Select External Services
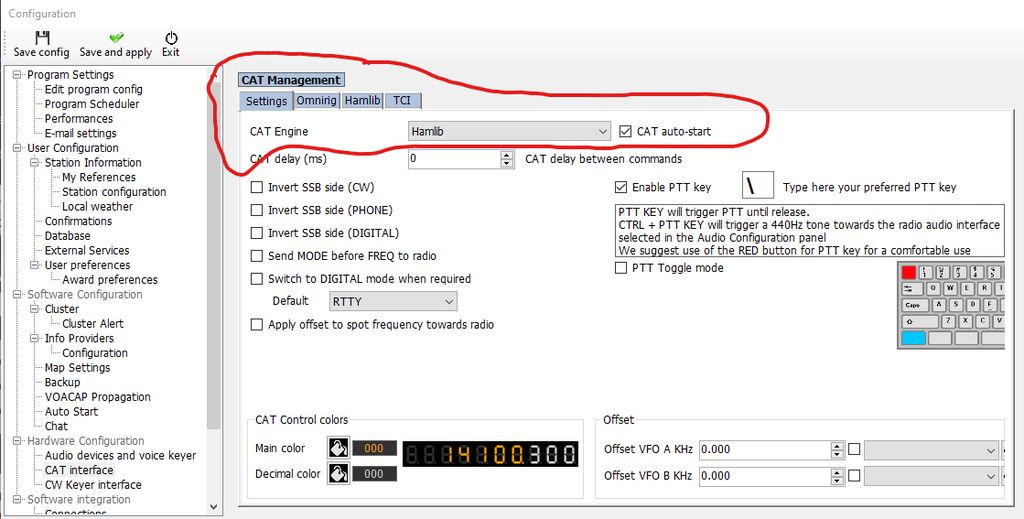Viewport: 1024px width, 519px height. pyautogui.click(x=87, y=250)
